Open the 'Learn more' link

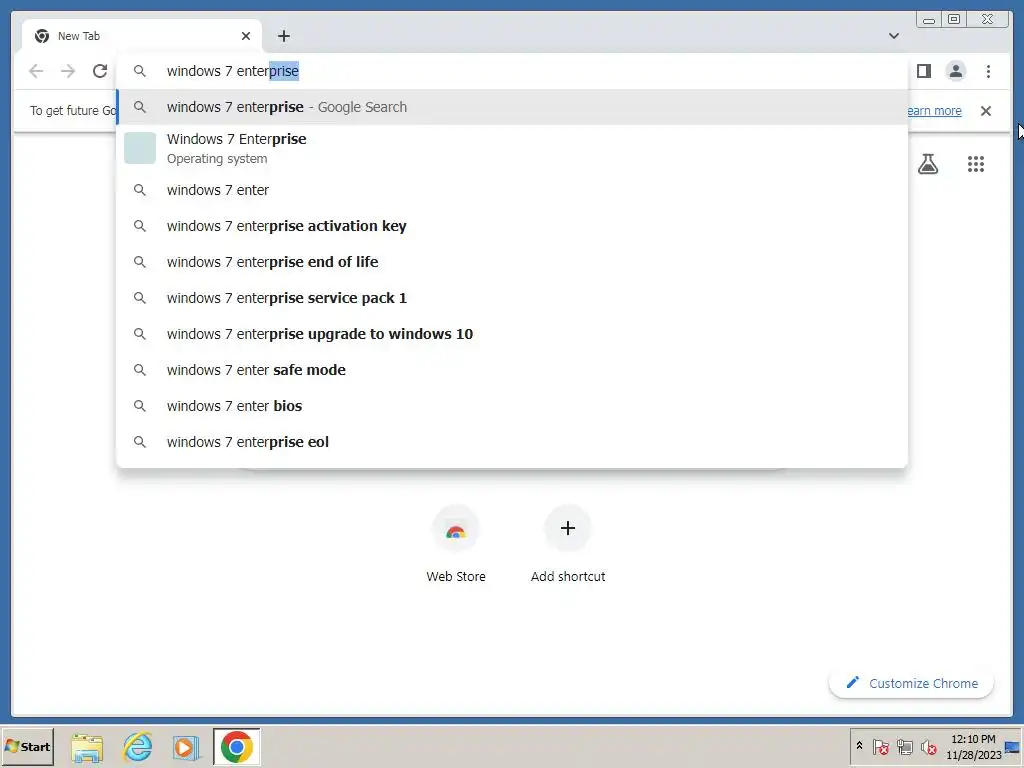(x=934, y=110)
